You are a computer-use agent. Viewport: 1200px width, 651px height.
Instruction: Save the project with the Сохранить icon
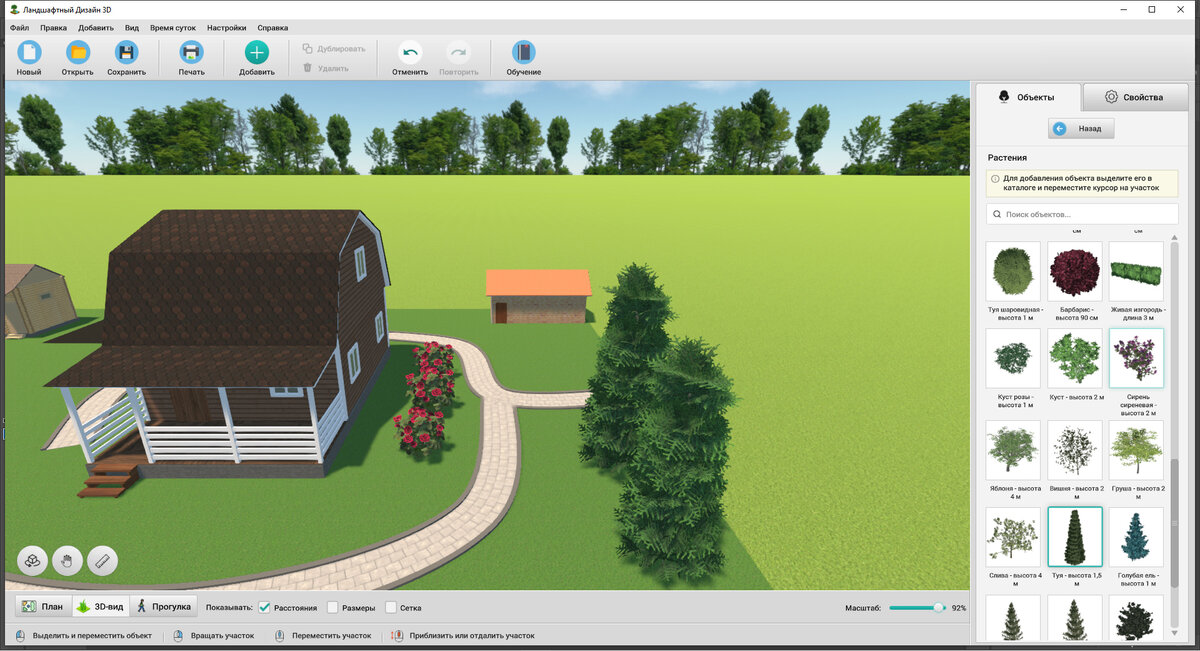(x=127, y=53)
